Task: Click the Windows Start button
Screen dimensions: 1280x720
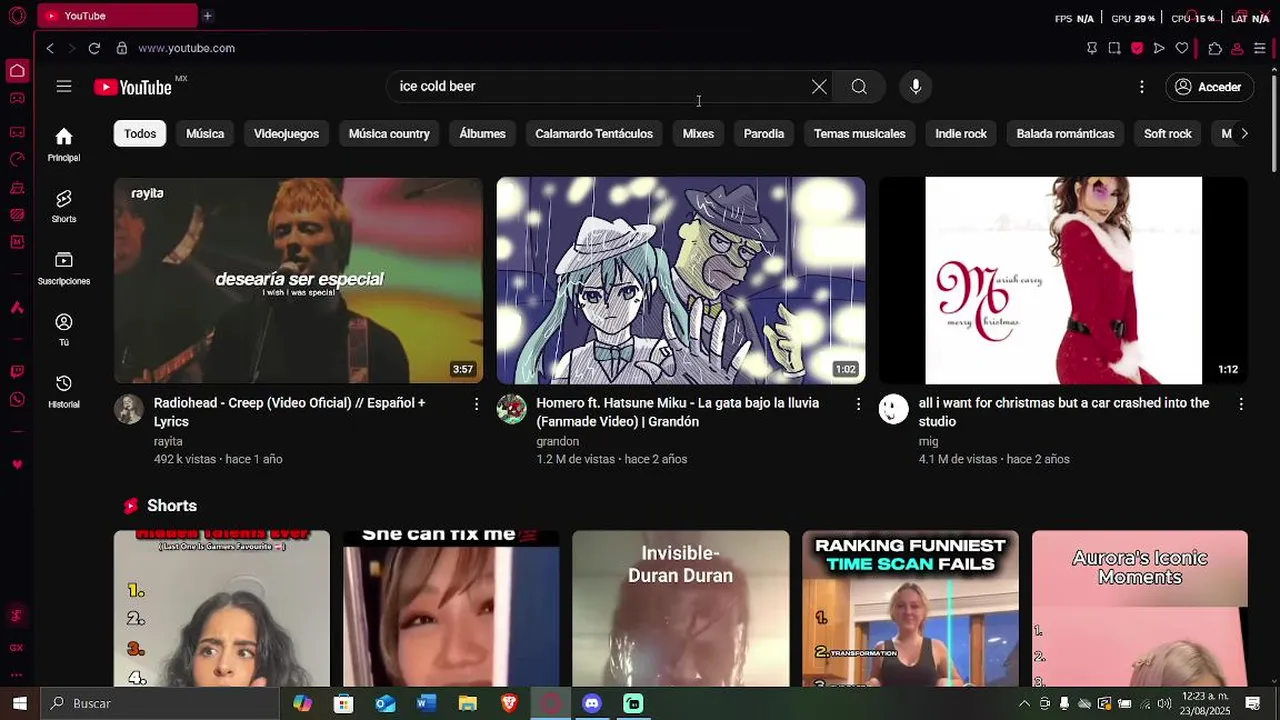Action: tap(19, 703)
